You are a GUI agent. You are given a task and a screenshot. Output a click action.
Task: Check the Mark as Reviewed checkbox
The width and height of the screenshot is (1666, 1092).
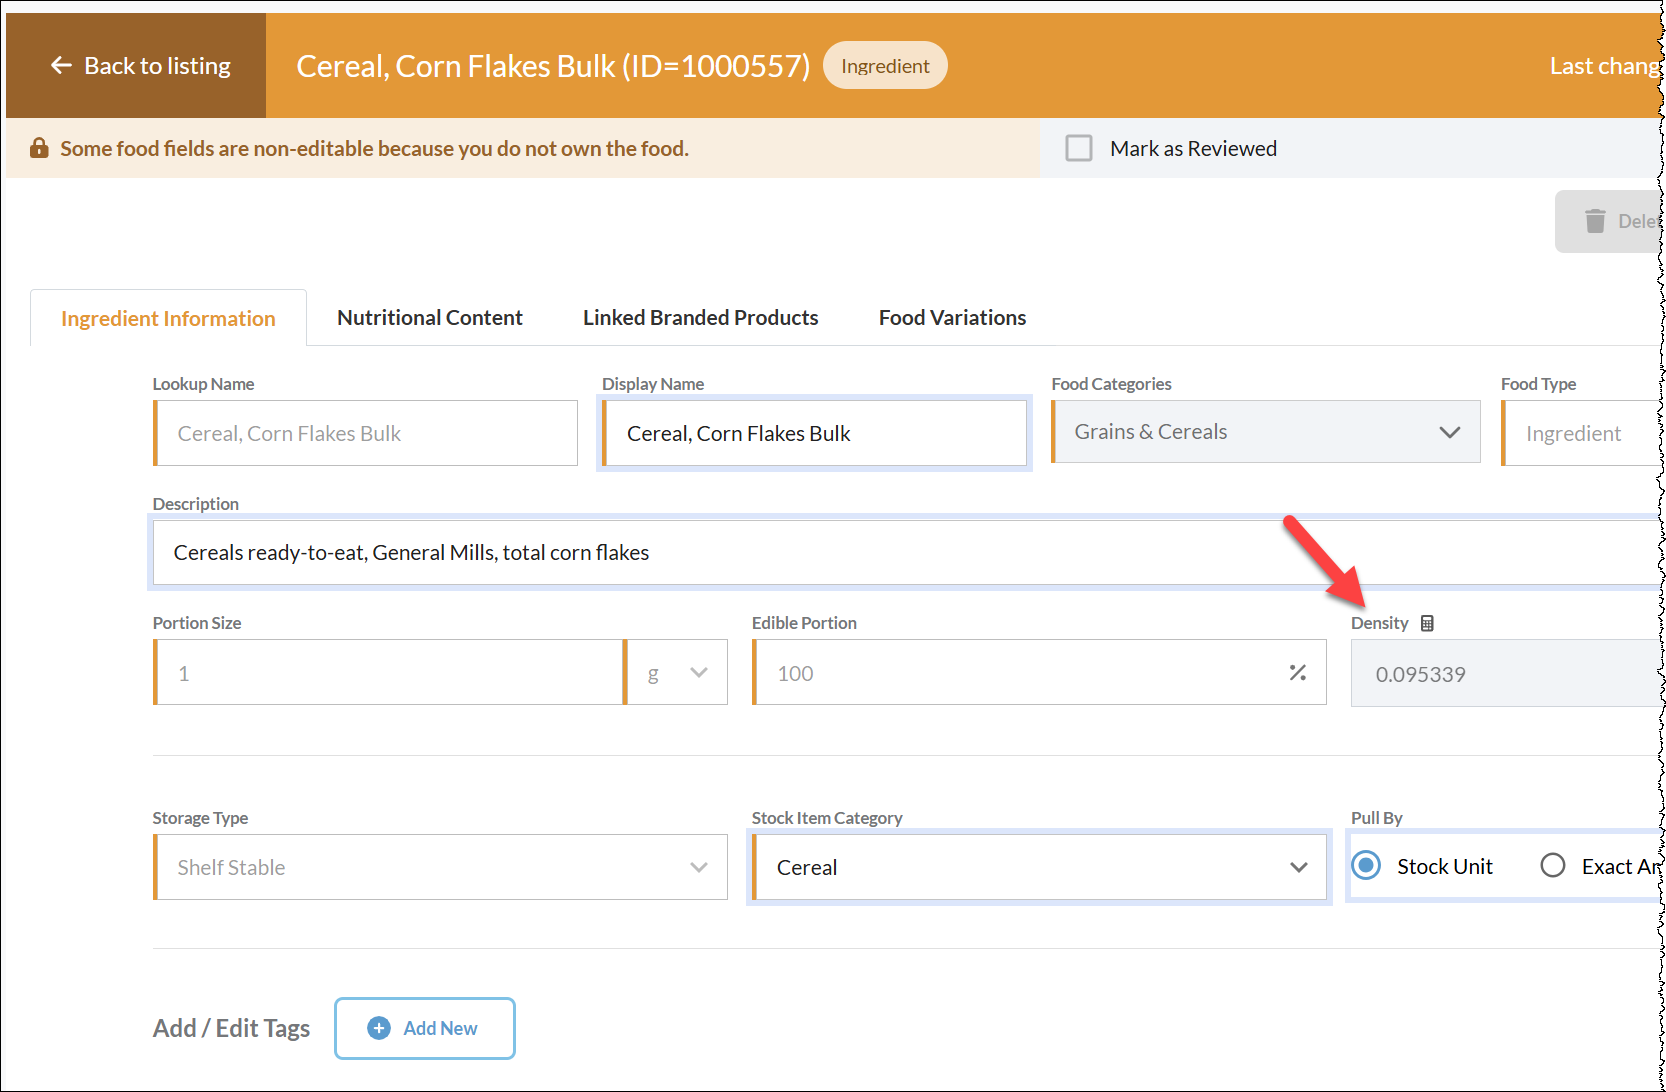(x=1079, y=148)
